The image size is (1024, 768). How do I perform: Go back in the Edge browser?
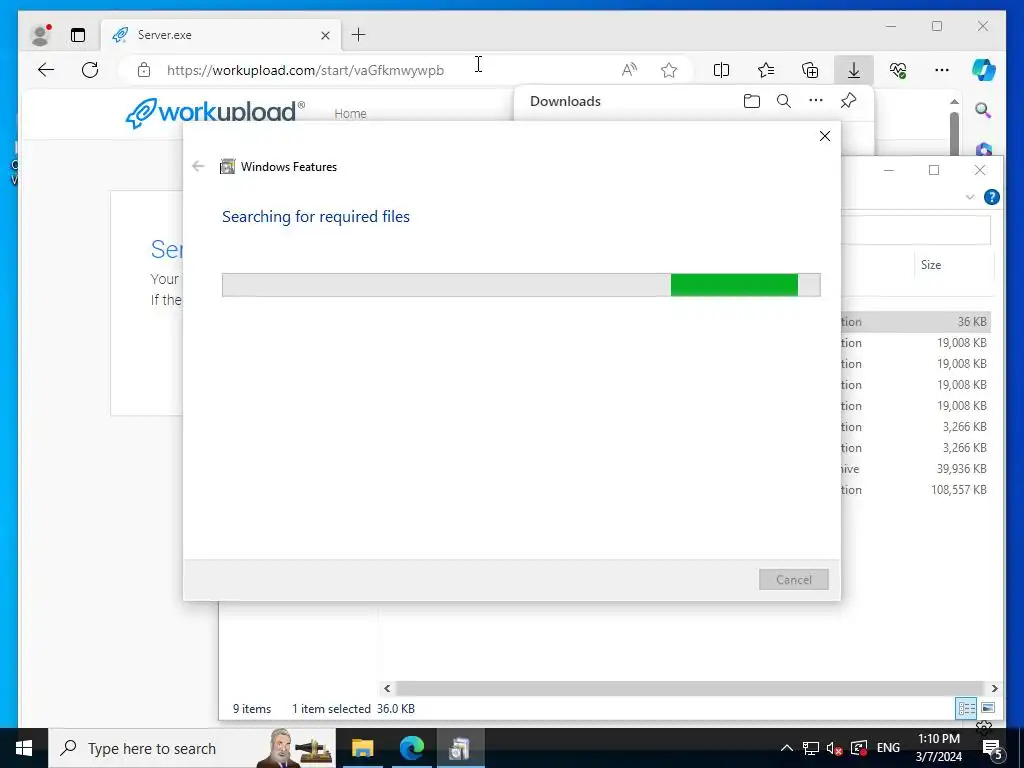46,70
